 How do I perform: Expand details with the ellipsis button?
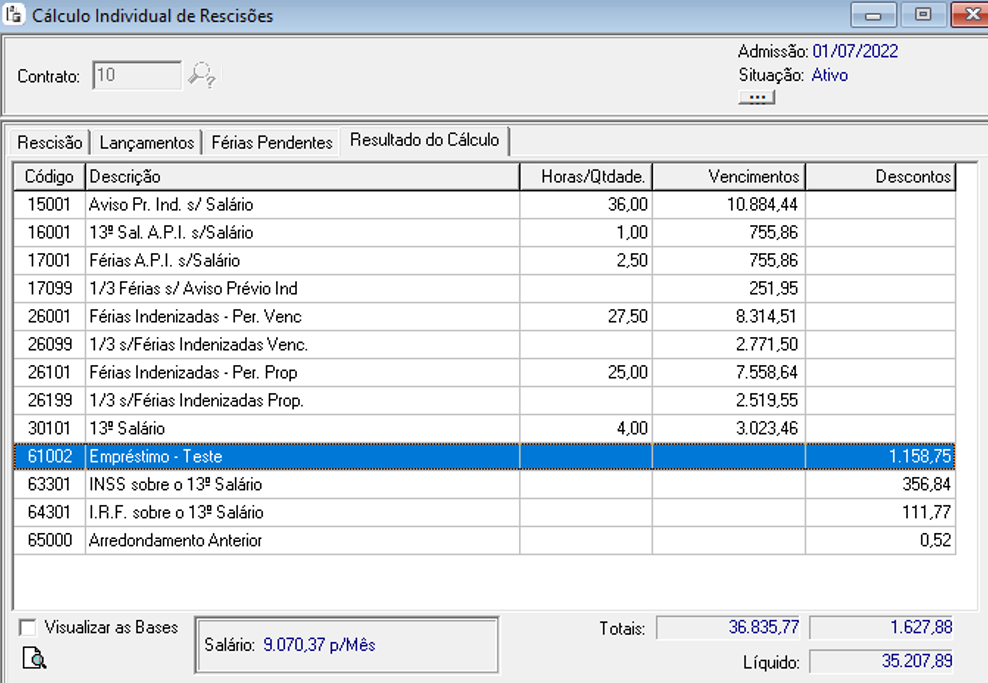click(756, 98)
